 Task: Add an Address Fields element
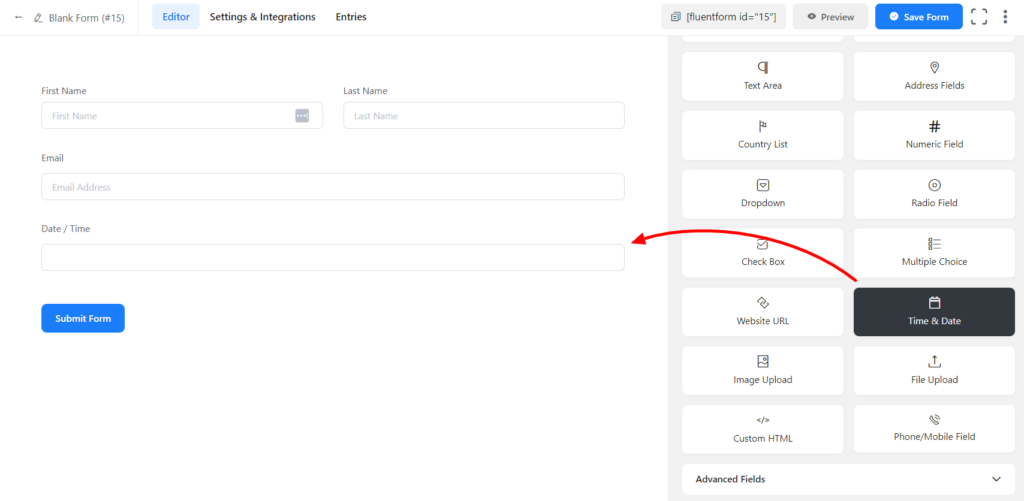pos(934,76)
